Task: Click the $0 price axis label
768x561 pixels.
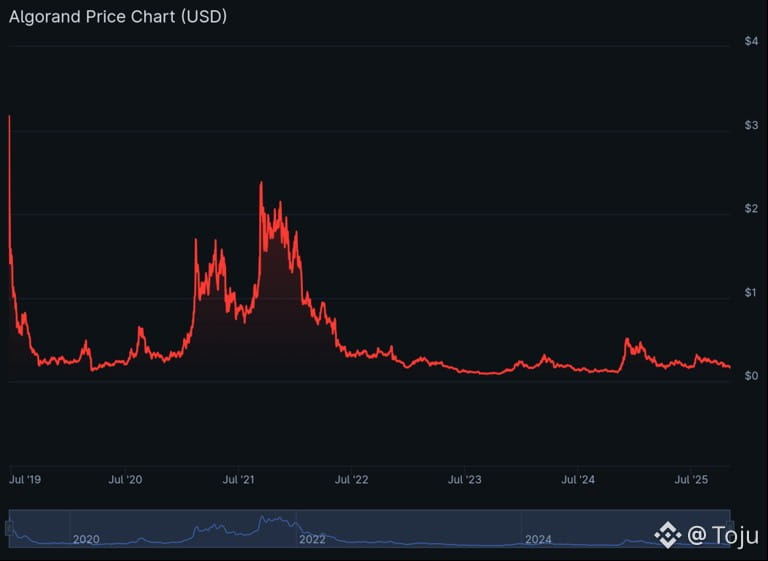Action: (751, 376)
